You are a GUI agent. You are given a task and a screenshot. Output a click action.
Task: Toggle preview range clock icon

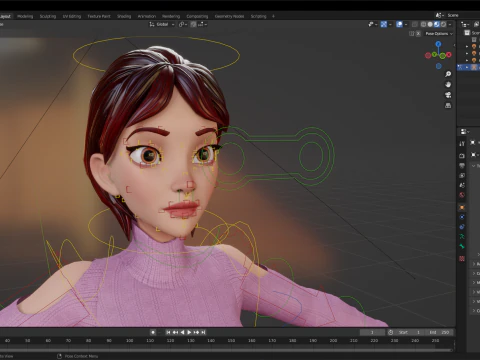click(x=391, y=332)
